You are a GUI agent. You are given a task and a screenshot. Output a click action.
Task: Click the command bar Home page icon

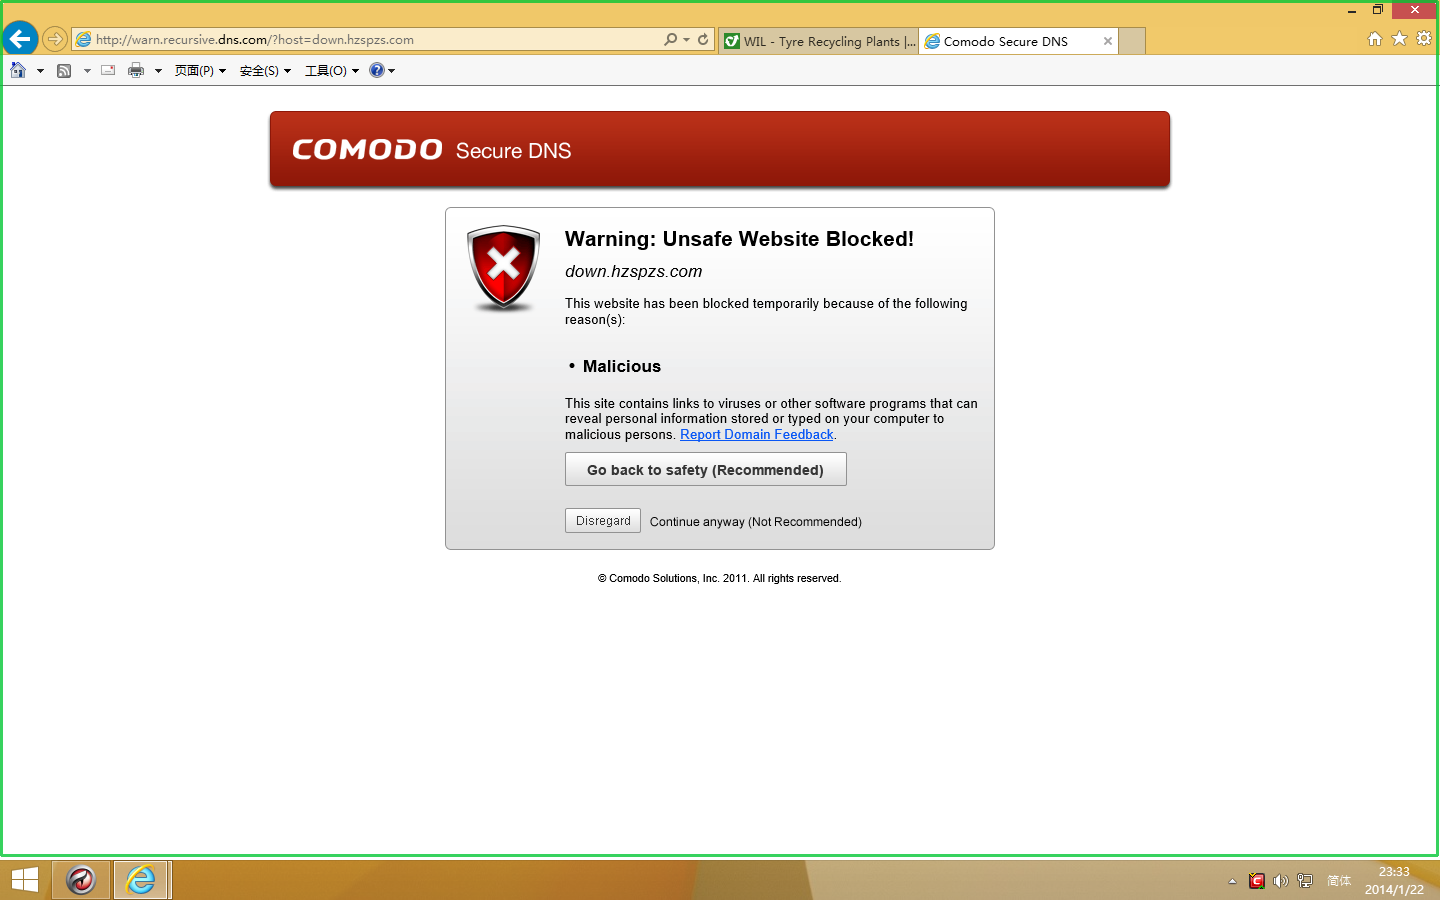point(18,70)
